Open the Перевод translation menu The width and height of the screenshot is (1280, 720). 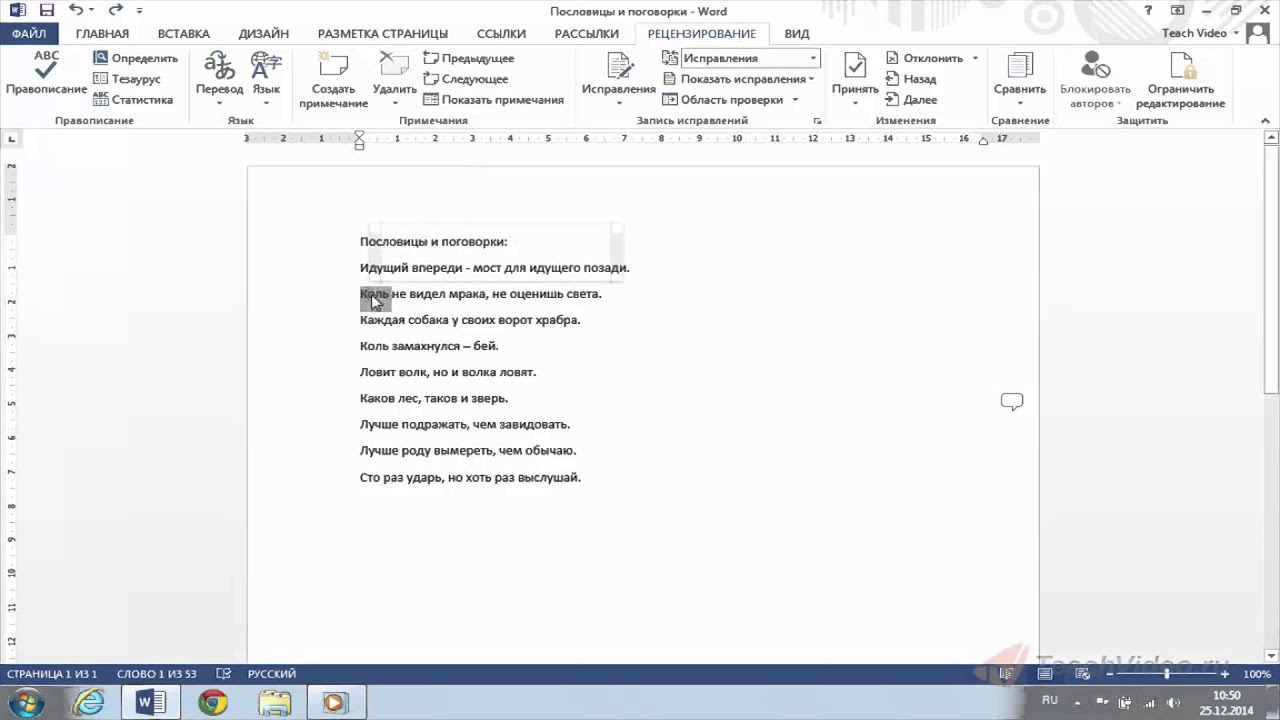coord(219,78)
